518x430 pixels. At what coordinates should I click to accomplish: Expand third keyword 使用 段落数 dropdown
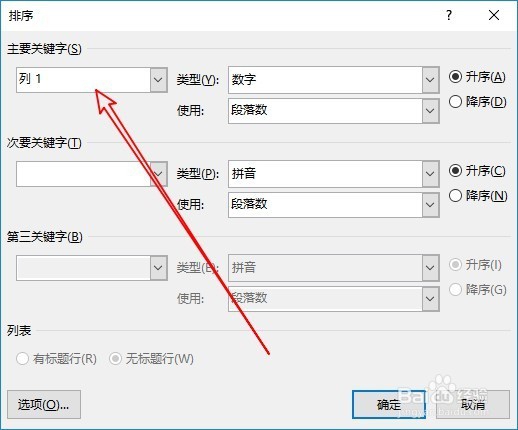(x=430, y=299)
